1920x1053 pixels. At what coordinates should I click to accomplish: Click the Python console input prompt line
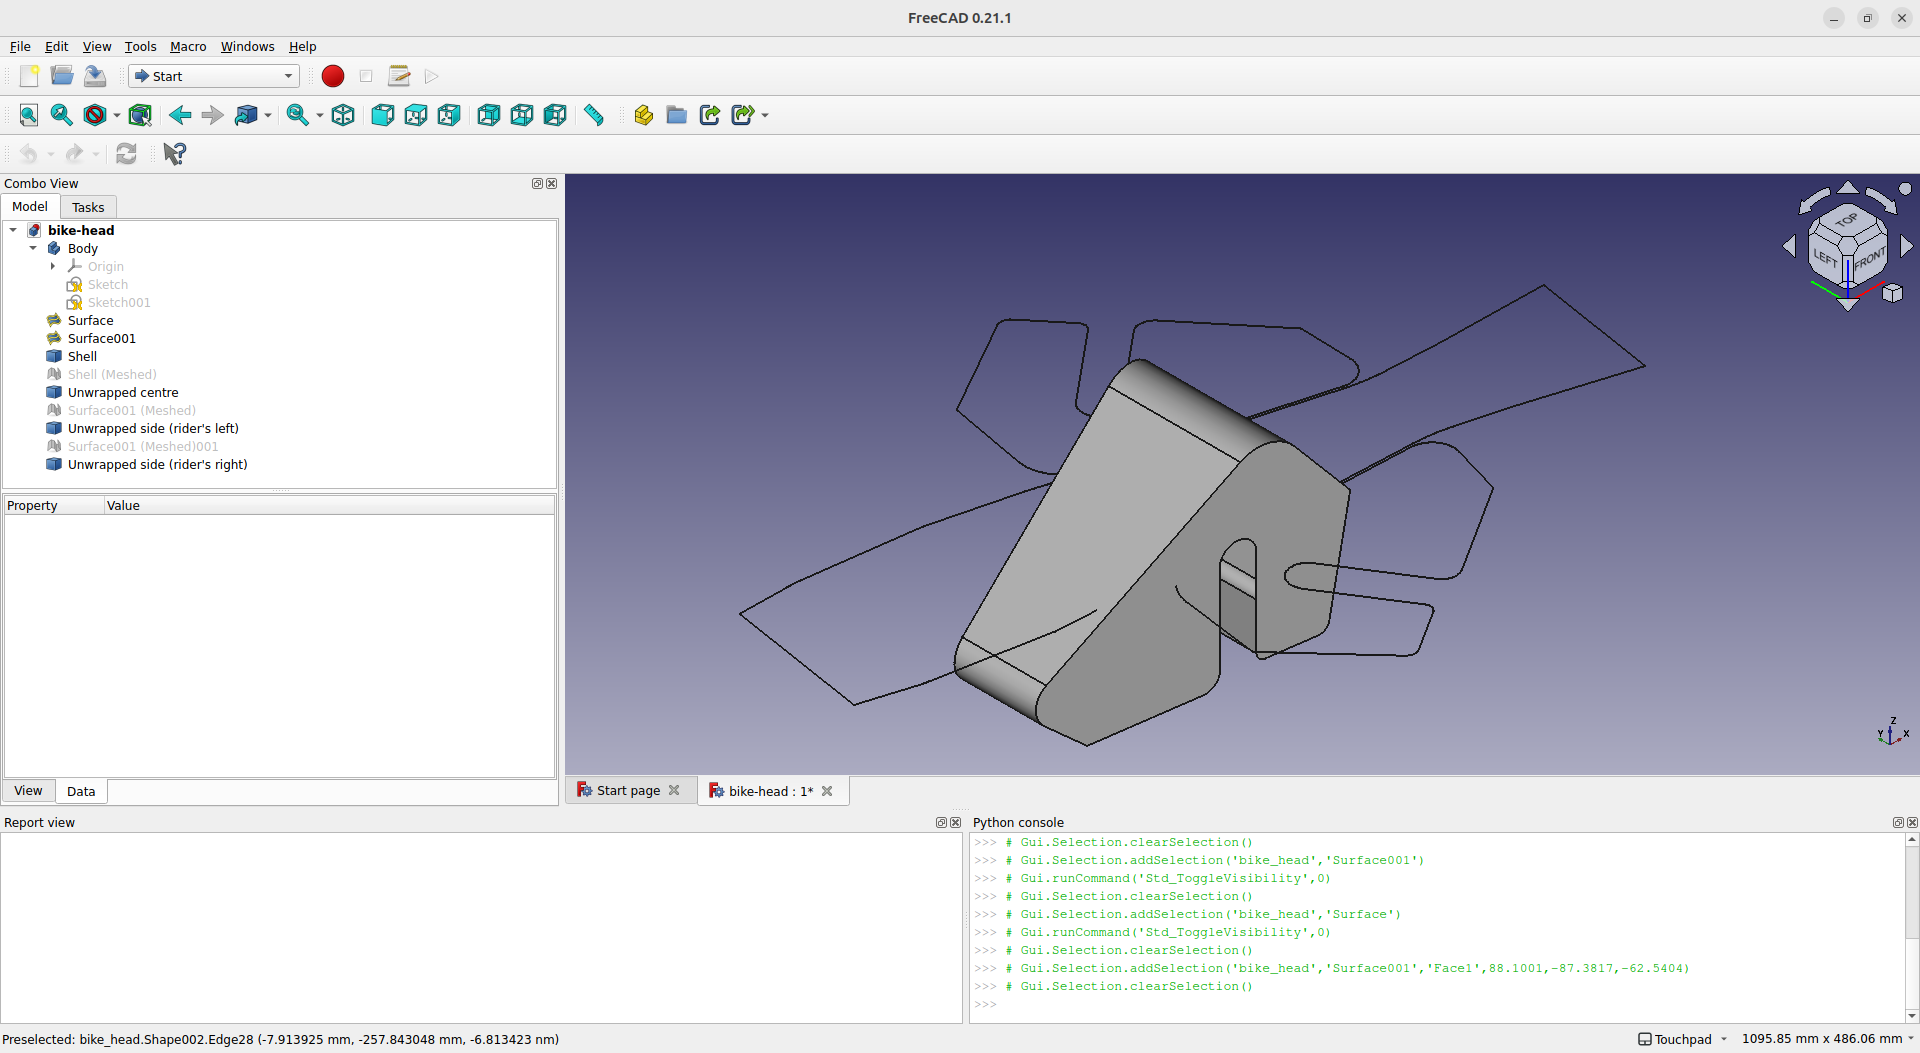coord(1438,1004)
